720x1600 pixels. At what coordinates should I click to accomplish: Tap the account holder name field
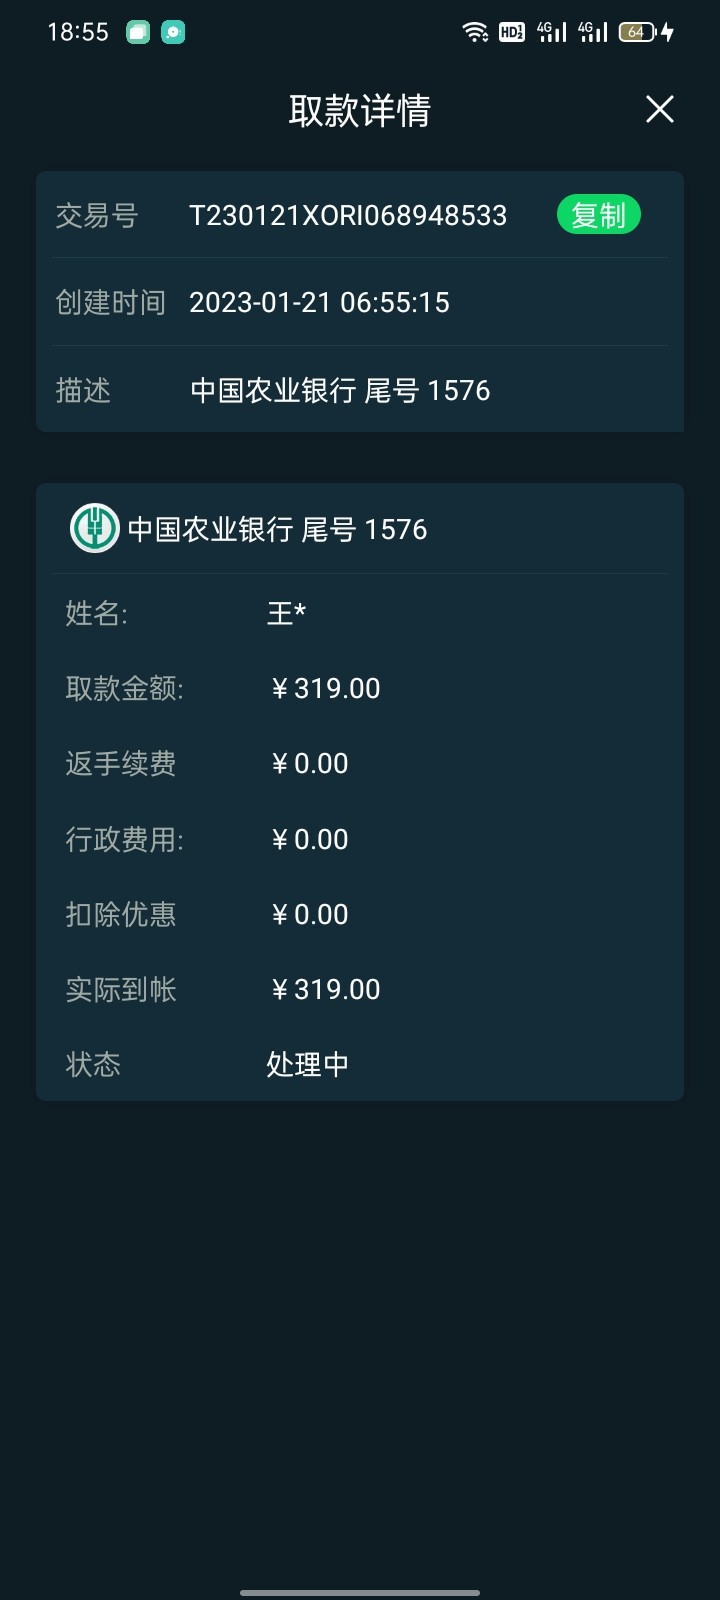(286, 613)
